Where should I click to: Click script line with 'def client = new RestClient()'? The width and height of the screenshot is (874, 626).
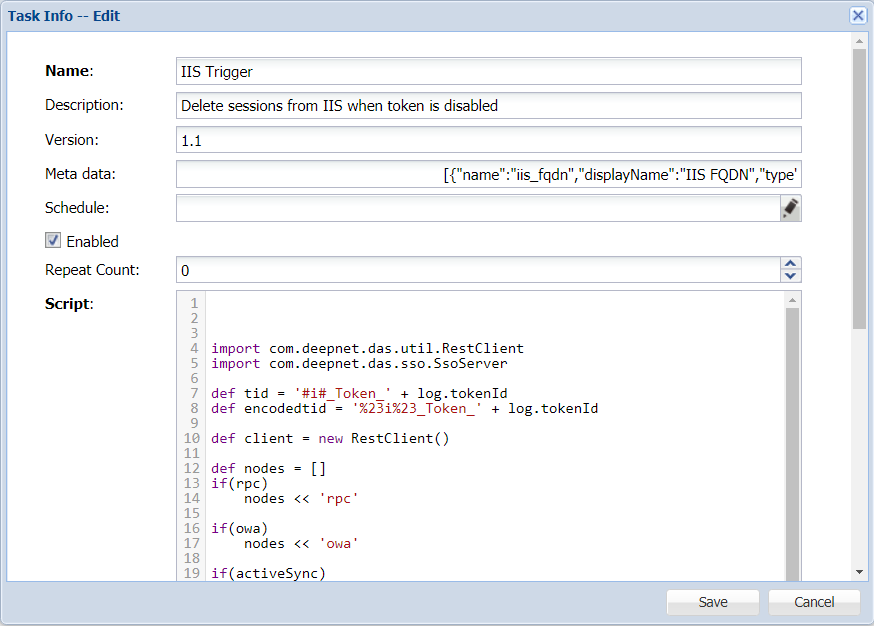[330, 438]
